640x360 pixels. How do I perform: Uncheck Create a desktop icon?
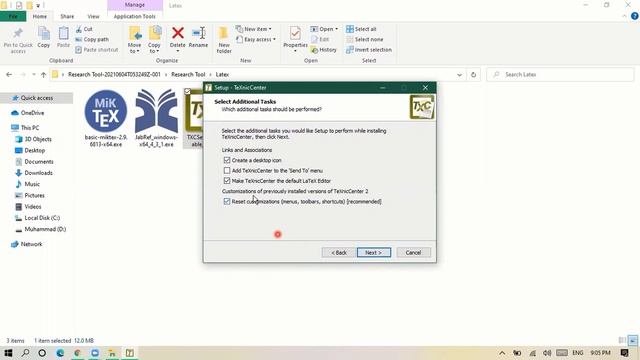[x=227, y=160]
